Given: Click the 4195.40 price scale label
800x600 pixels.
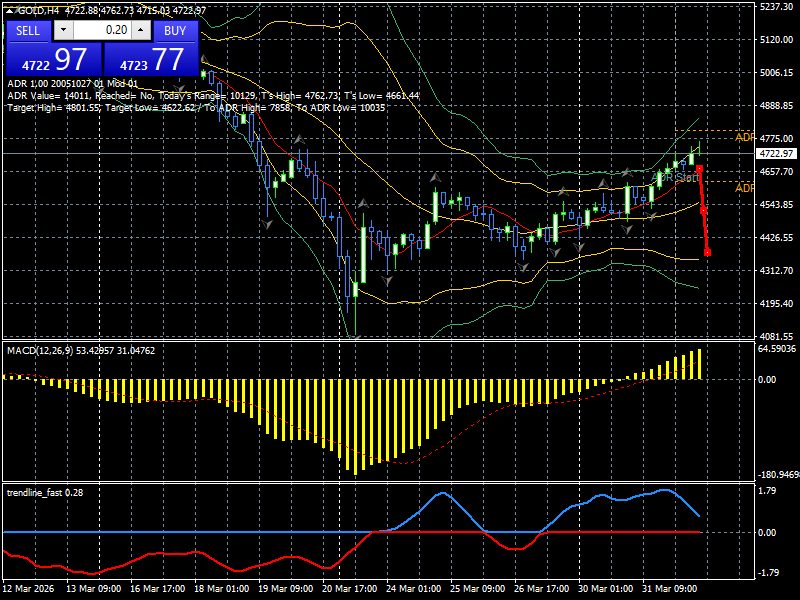Looking at the screenshot, I should coord(776,304).
